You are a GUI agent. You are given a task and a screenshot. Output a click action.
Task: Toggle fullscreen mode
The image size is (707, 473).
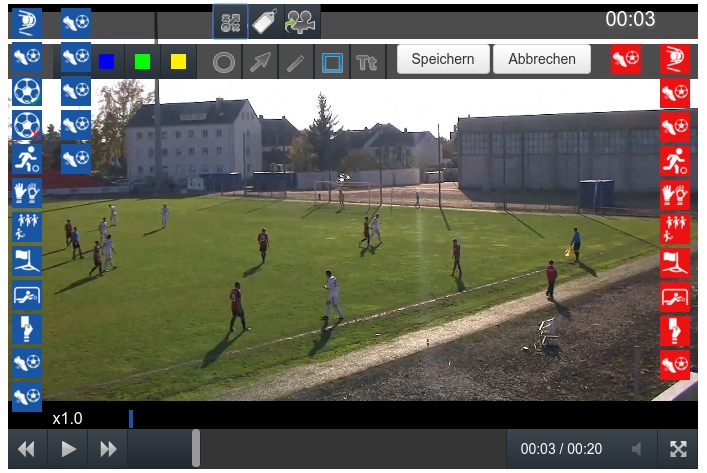tap(678, 449)
